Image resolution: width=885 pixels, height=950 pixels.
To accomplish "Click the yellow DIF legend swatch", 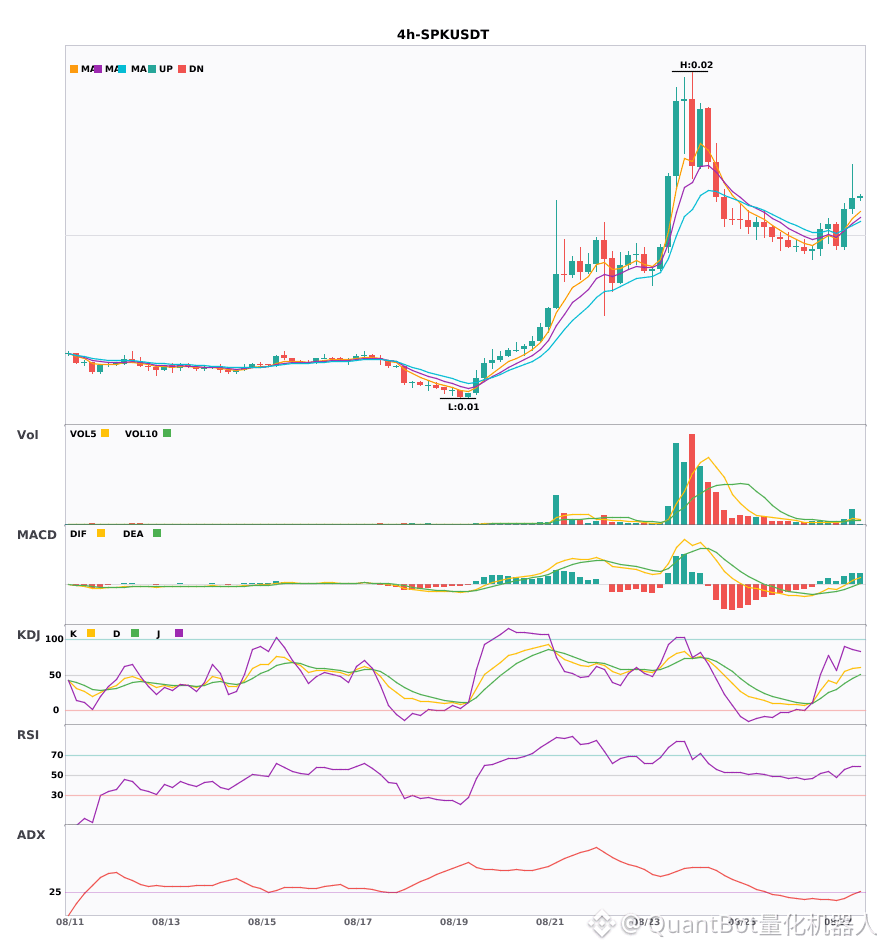I will [x=101, y=533].
